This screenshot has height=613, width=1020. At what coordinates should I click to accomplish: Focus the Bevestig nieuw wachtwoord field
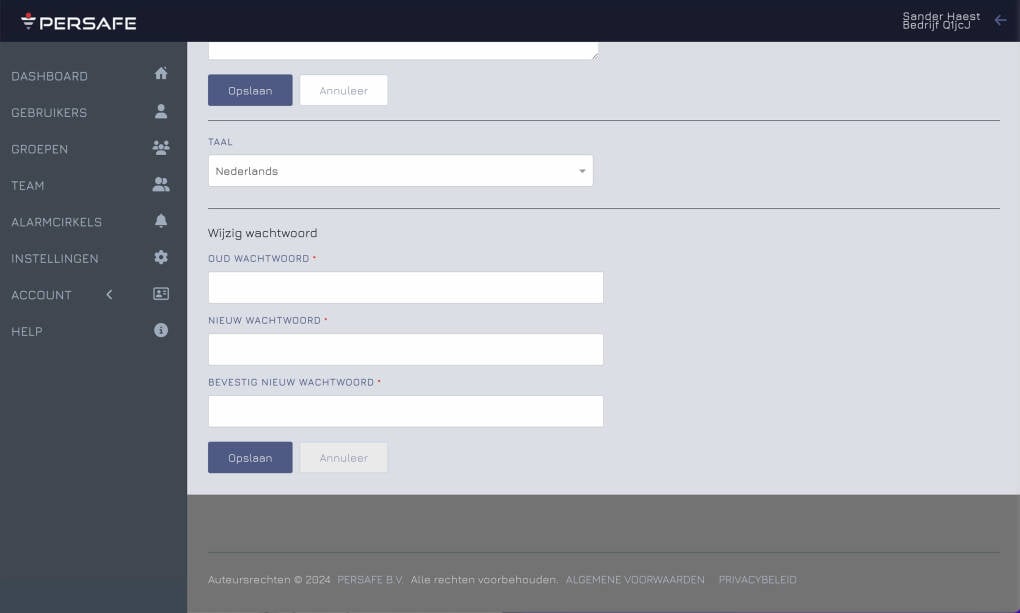(x=405, y=411)
